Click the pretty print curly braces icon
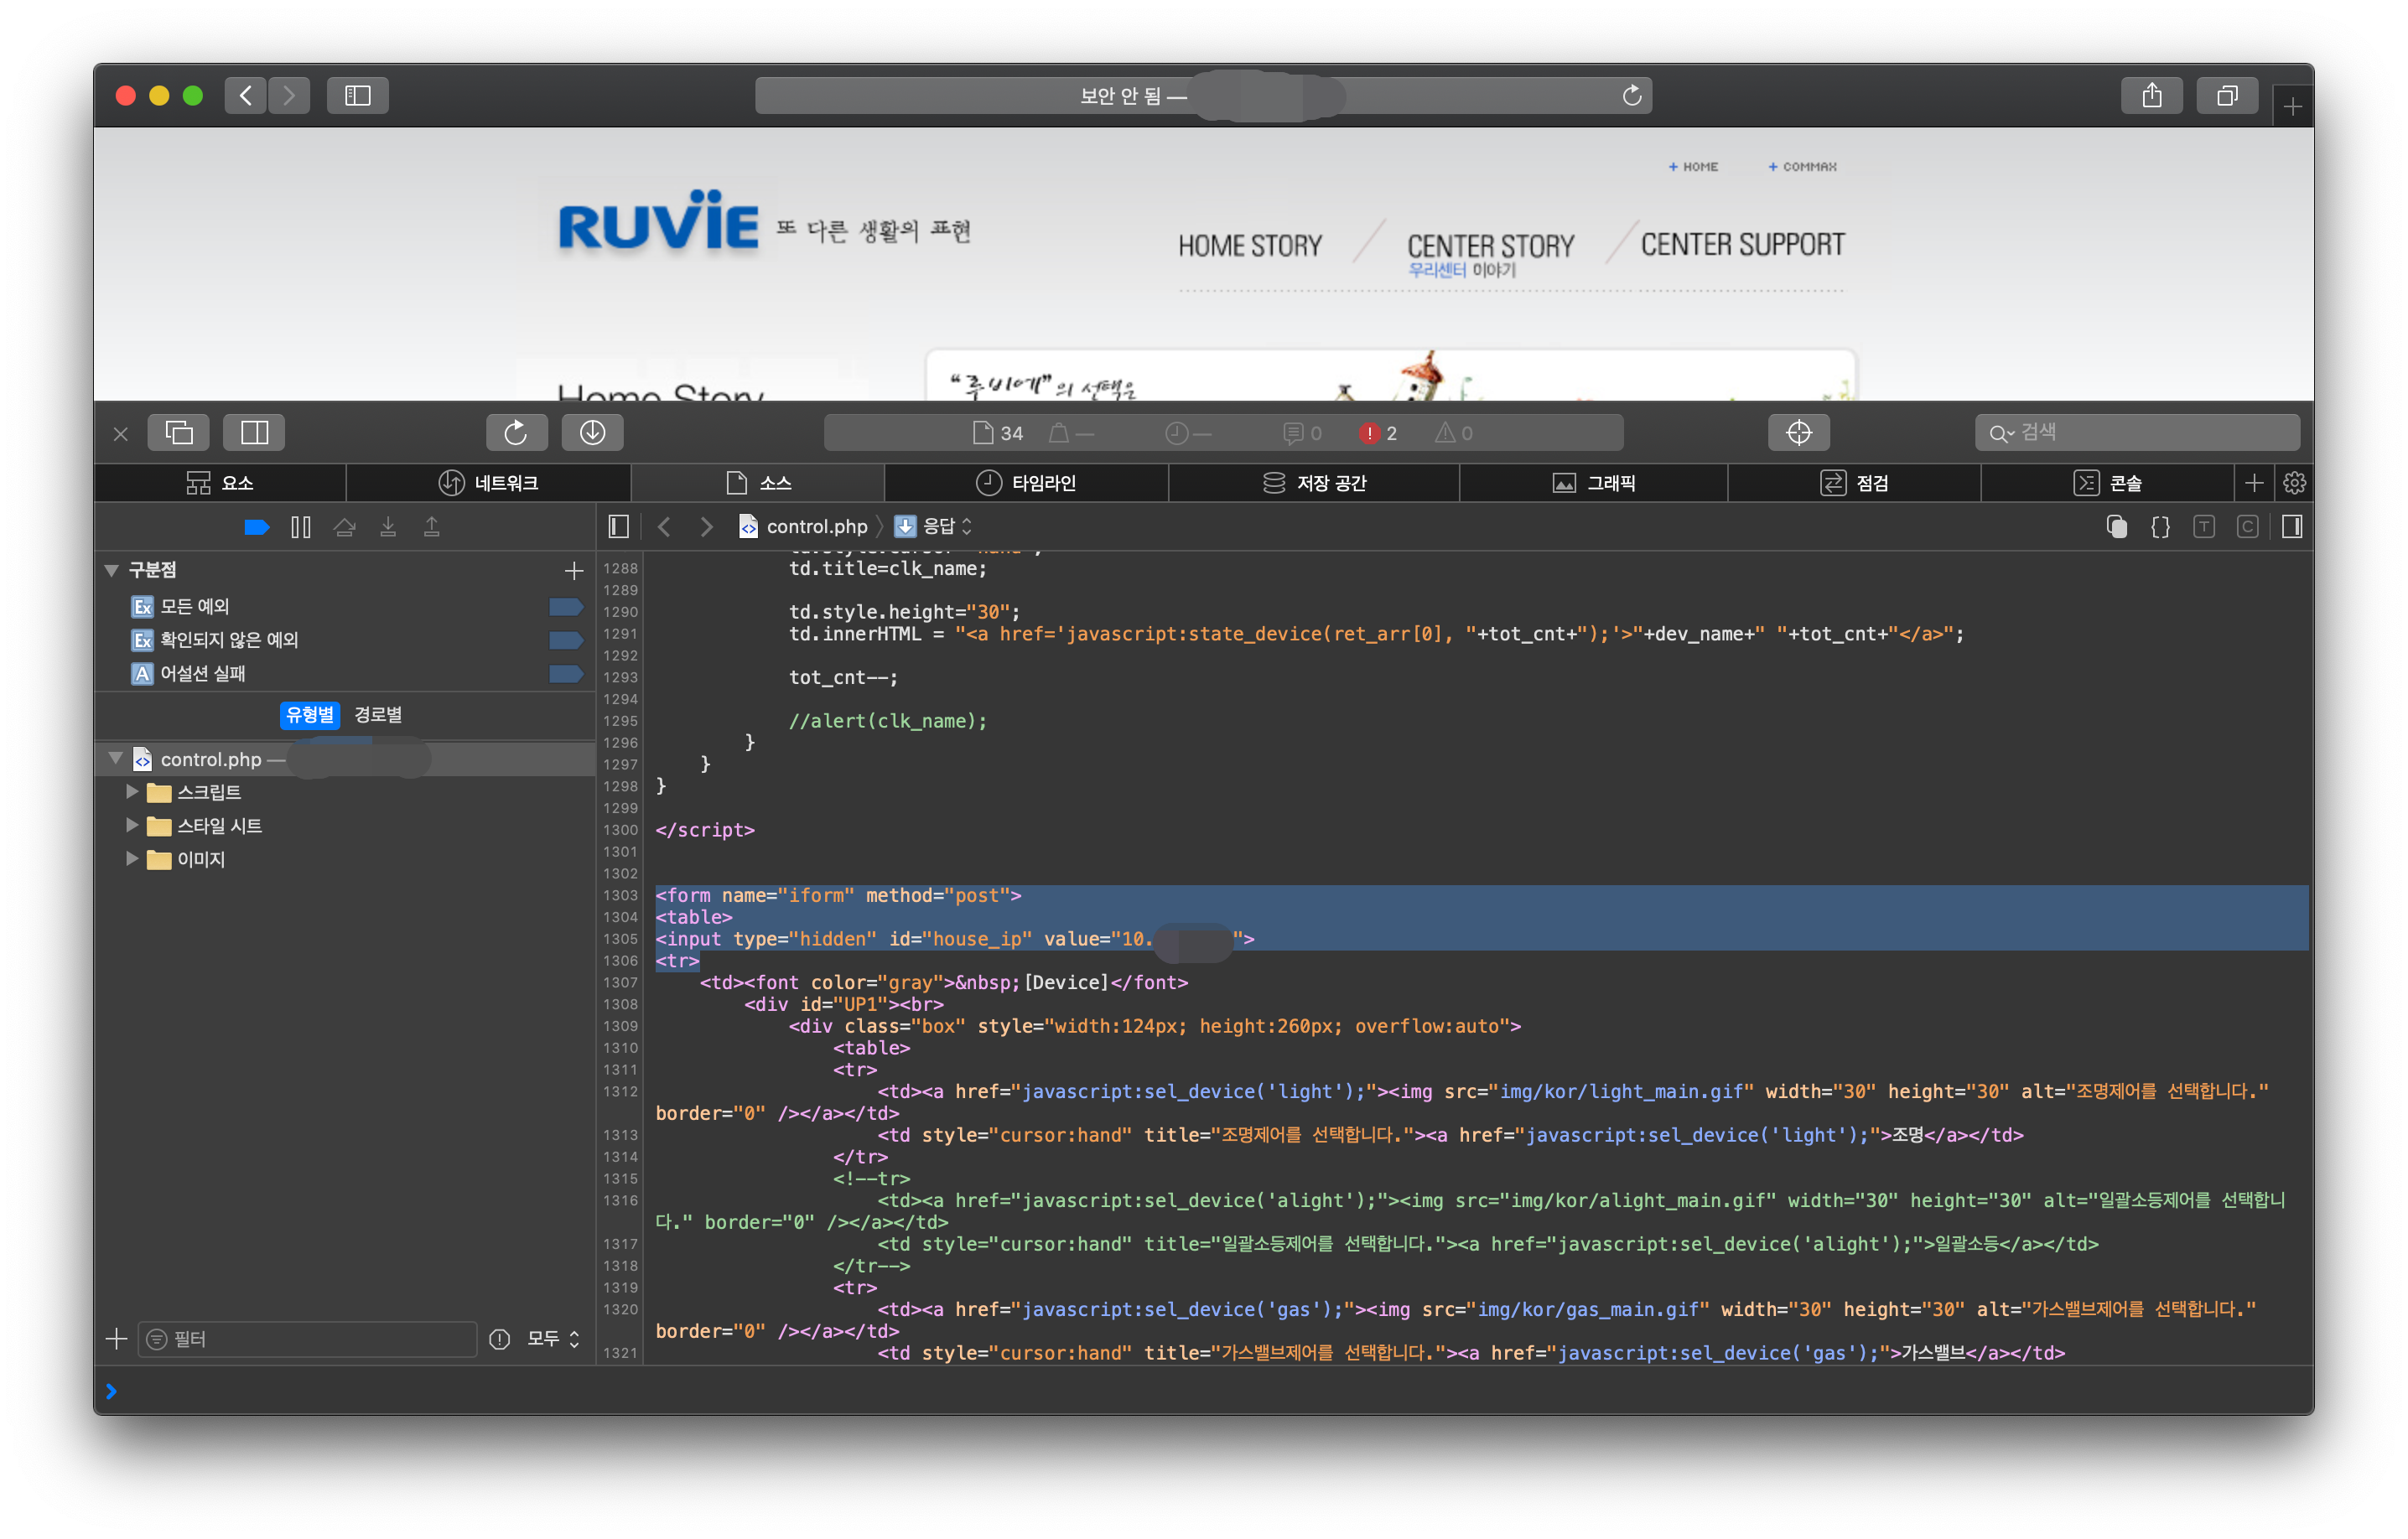The image size is (2408, 1539). pos(2160,527)
